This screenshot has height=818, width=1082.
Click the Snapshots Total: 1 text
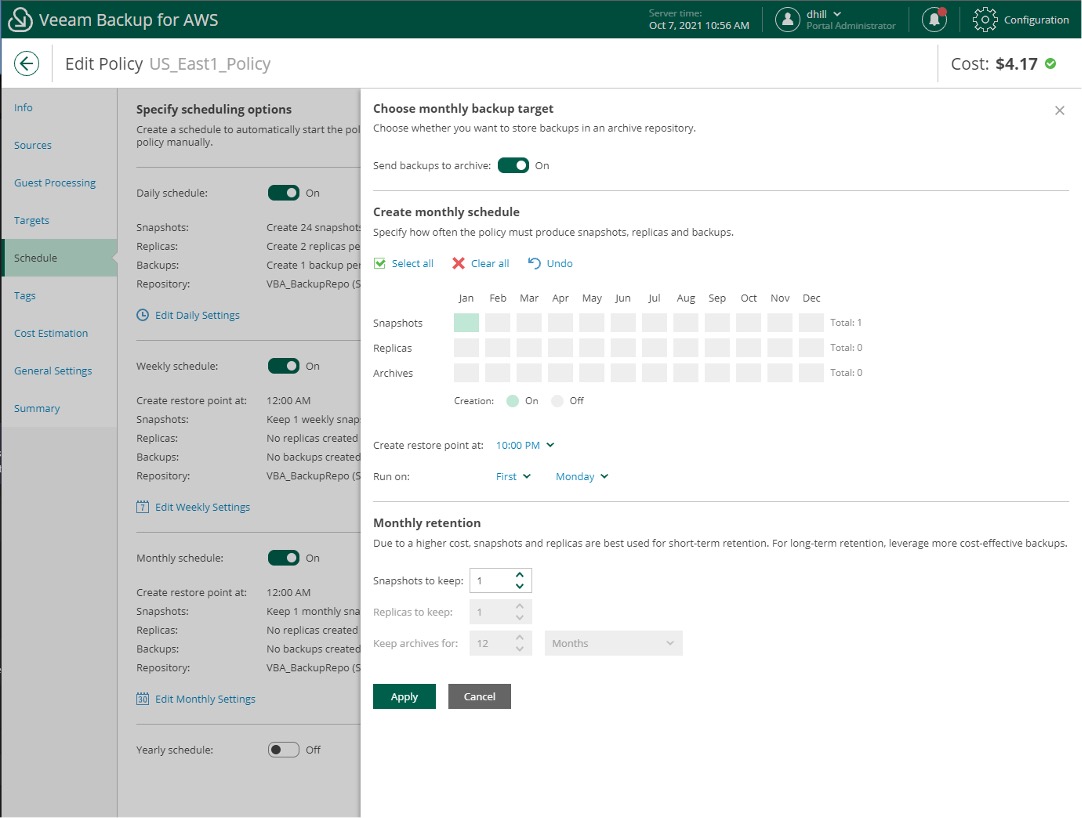coord(846,322)
